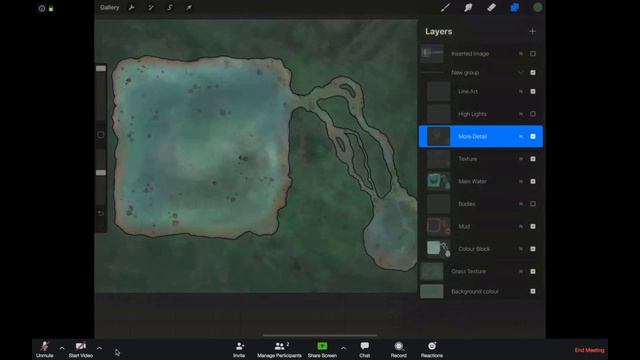Open the Zoom meeting info icon

click(x=42, y=8)
